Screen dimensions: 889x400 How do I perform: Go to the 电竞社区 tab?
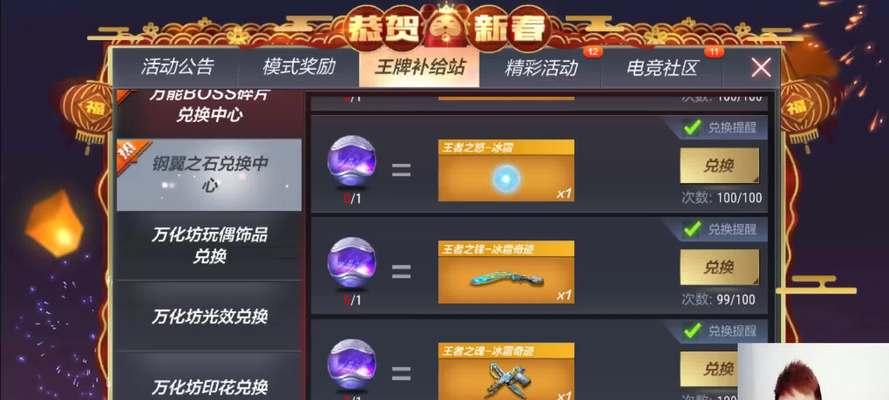pos(662,69)
